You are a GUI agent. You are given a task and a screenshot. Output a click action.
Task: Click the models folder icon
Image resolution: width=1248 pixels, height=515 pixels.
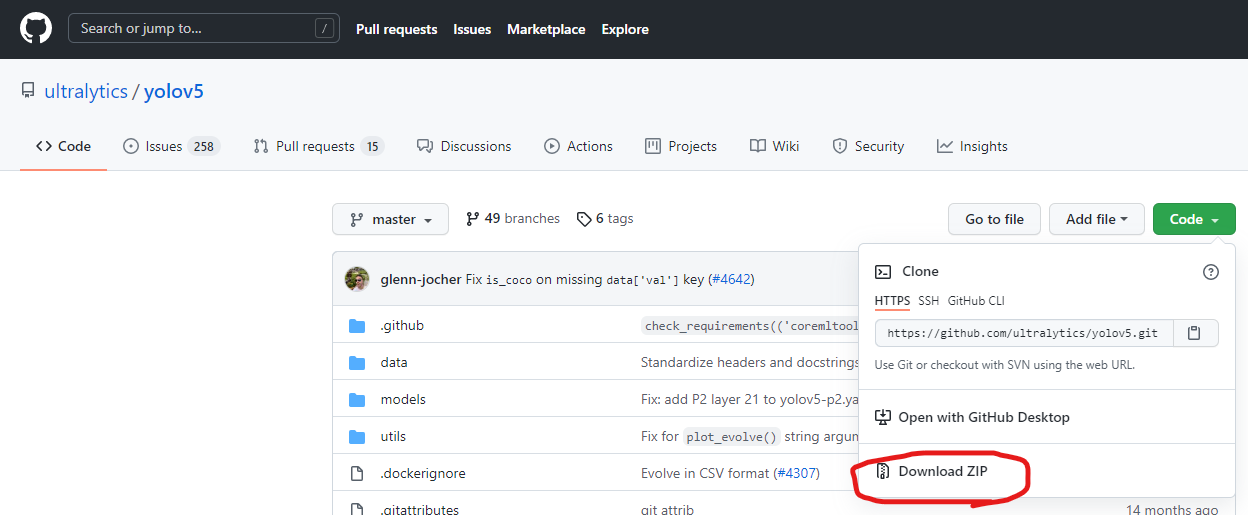(x=357, y=400)
